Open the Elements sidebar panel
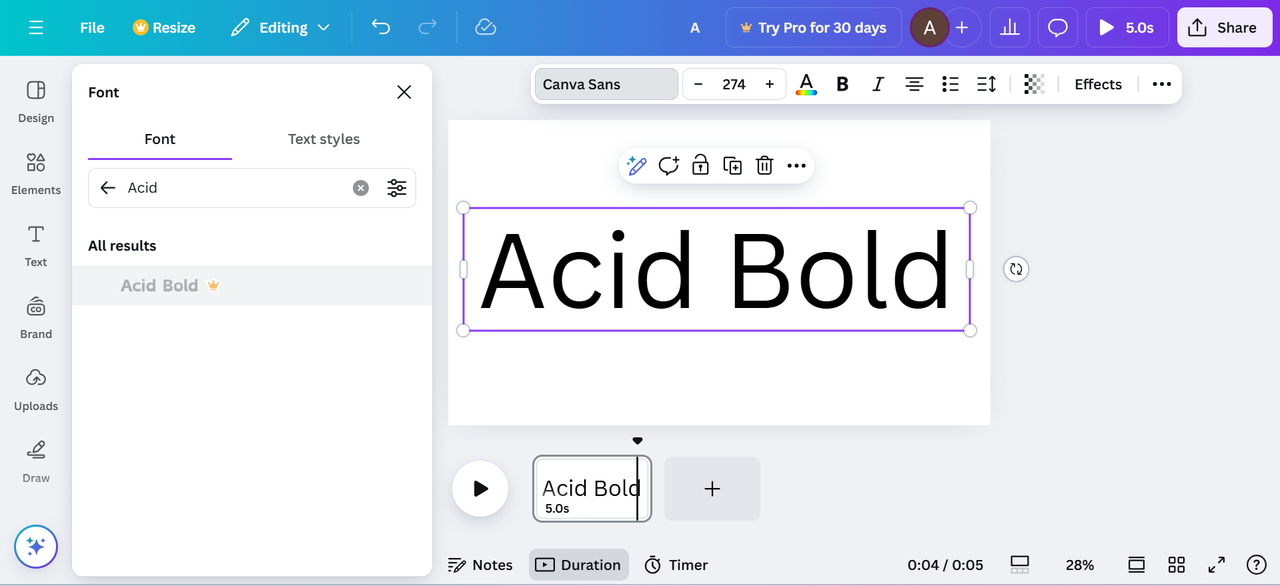The height and width of the screenshot is (586, 1280). [36, 173]
